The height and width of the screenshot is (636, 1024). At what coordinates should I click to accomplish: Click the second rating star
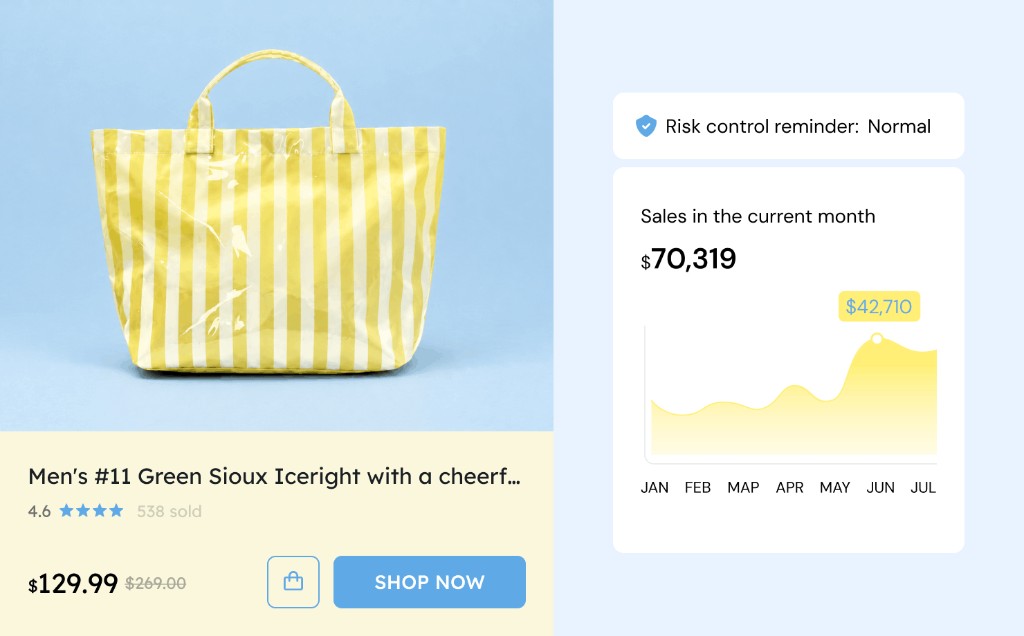[83, 511]
